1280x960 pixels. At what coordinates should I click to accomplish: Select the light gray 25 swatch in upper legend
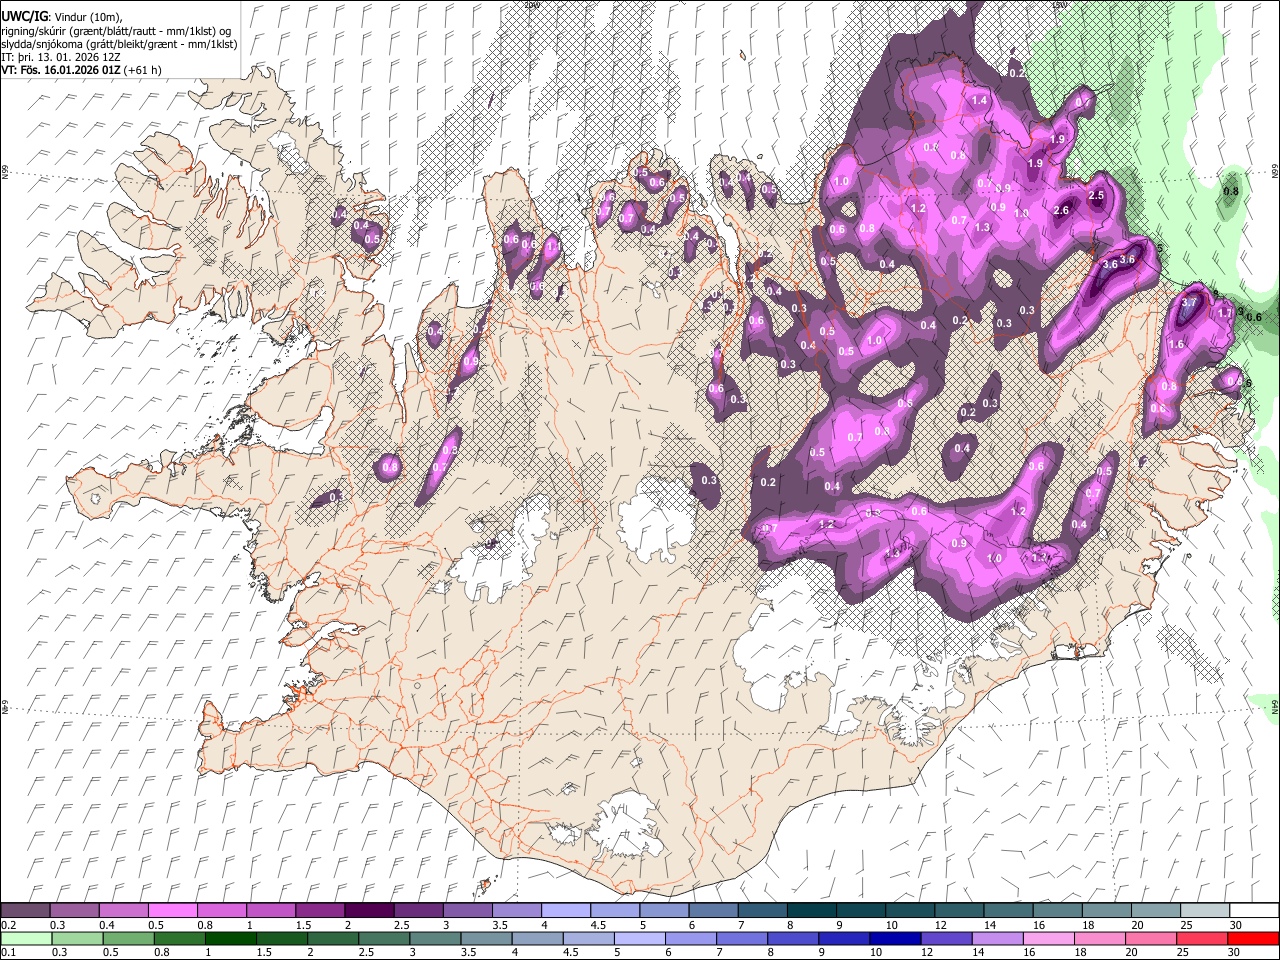coord(1205,910)
